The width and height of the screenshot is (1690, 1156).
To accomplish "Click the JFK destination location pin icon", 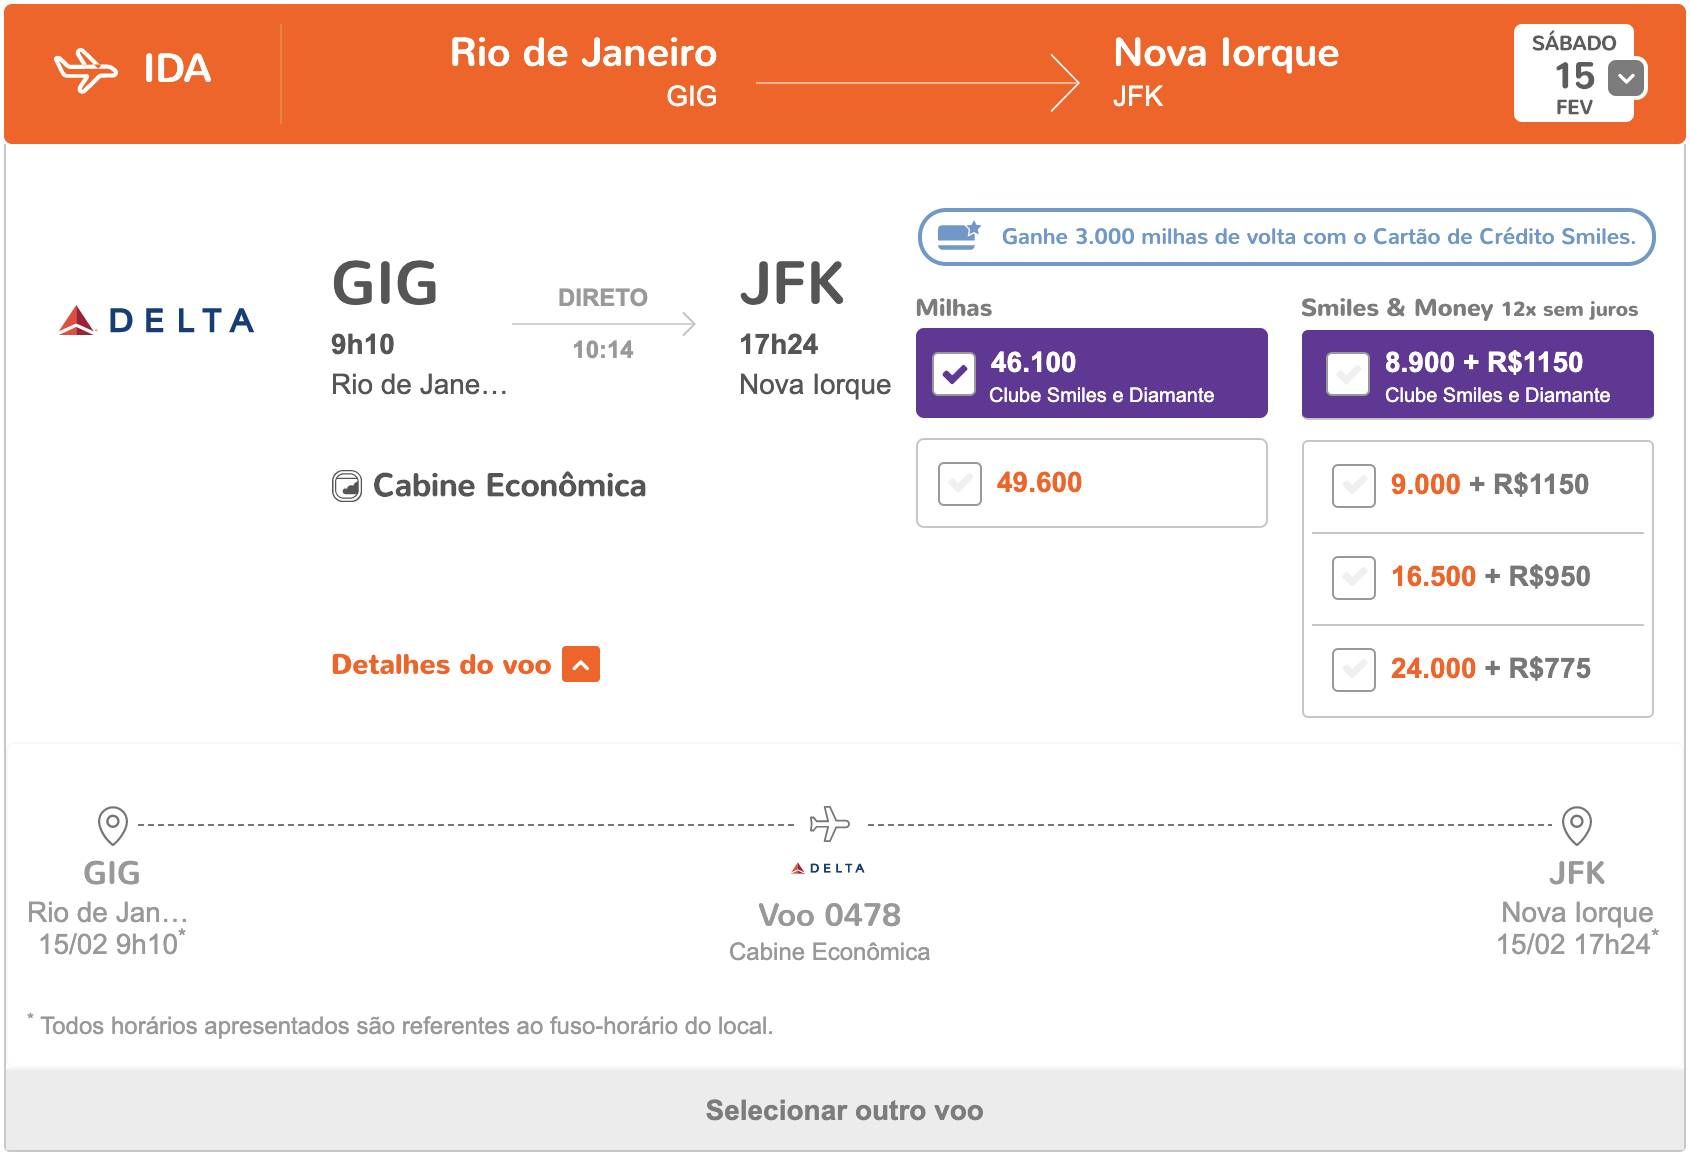I will (x=1577, y=826).
